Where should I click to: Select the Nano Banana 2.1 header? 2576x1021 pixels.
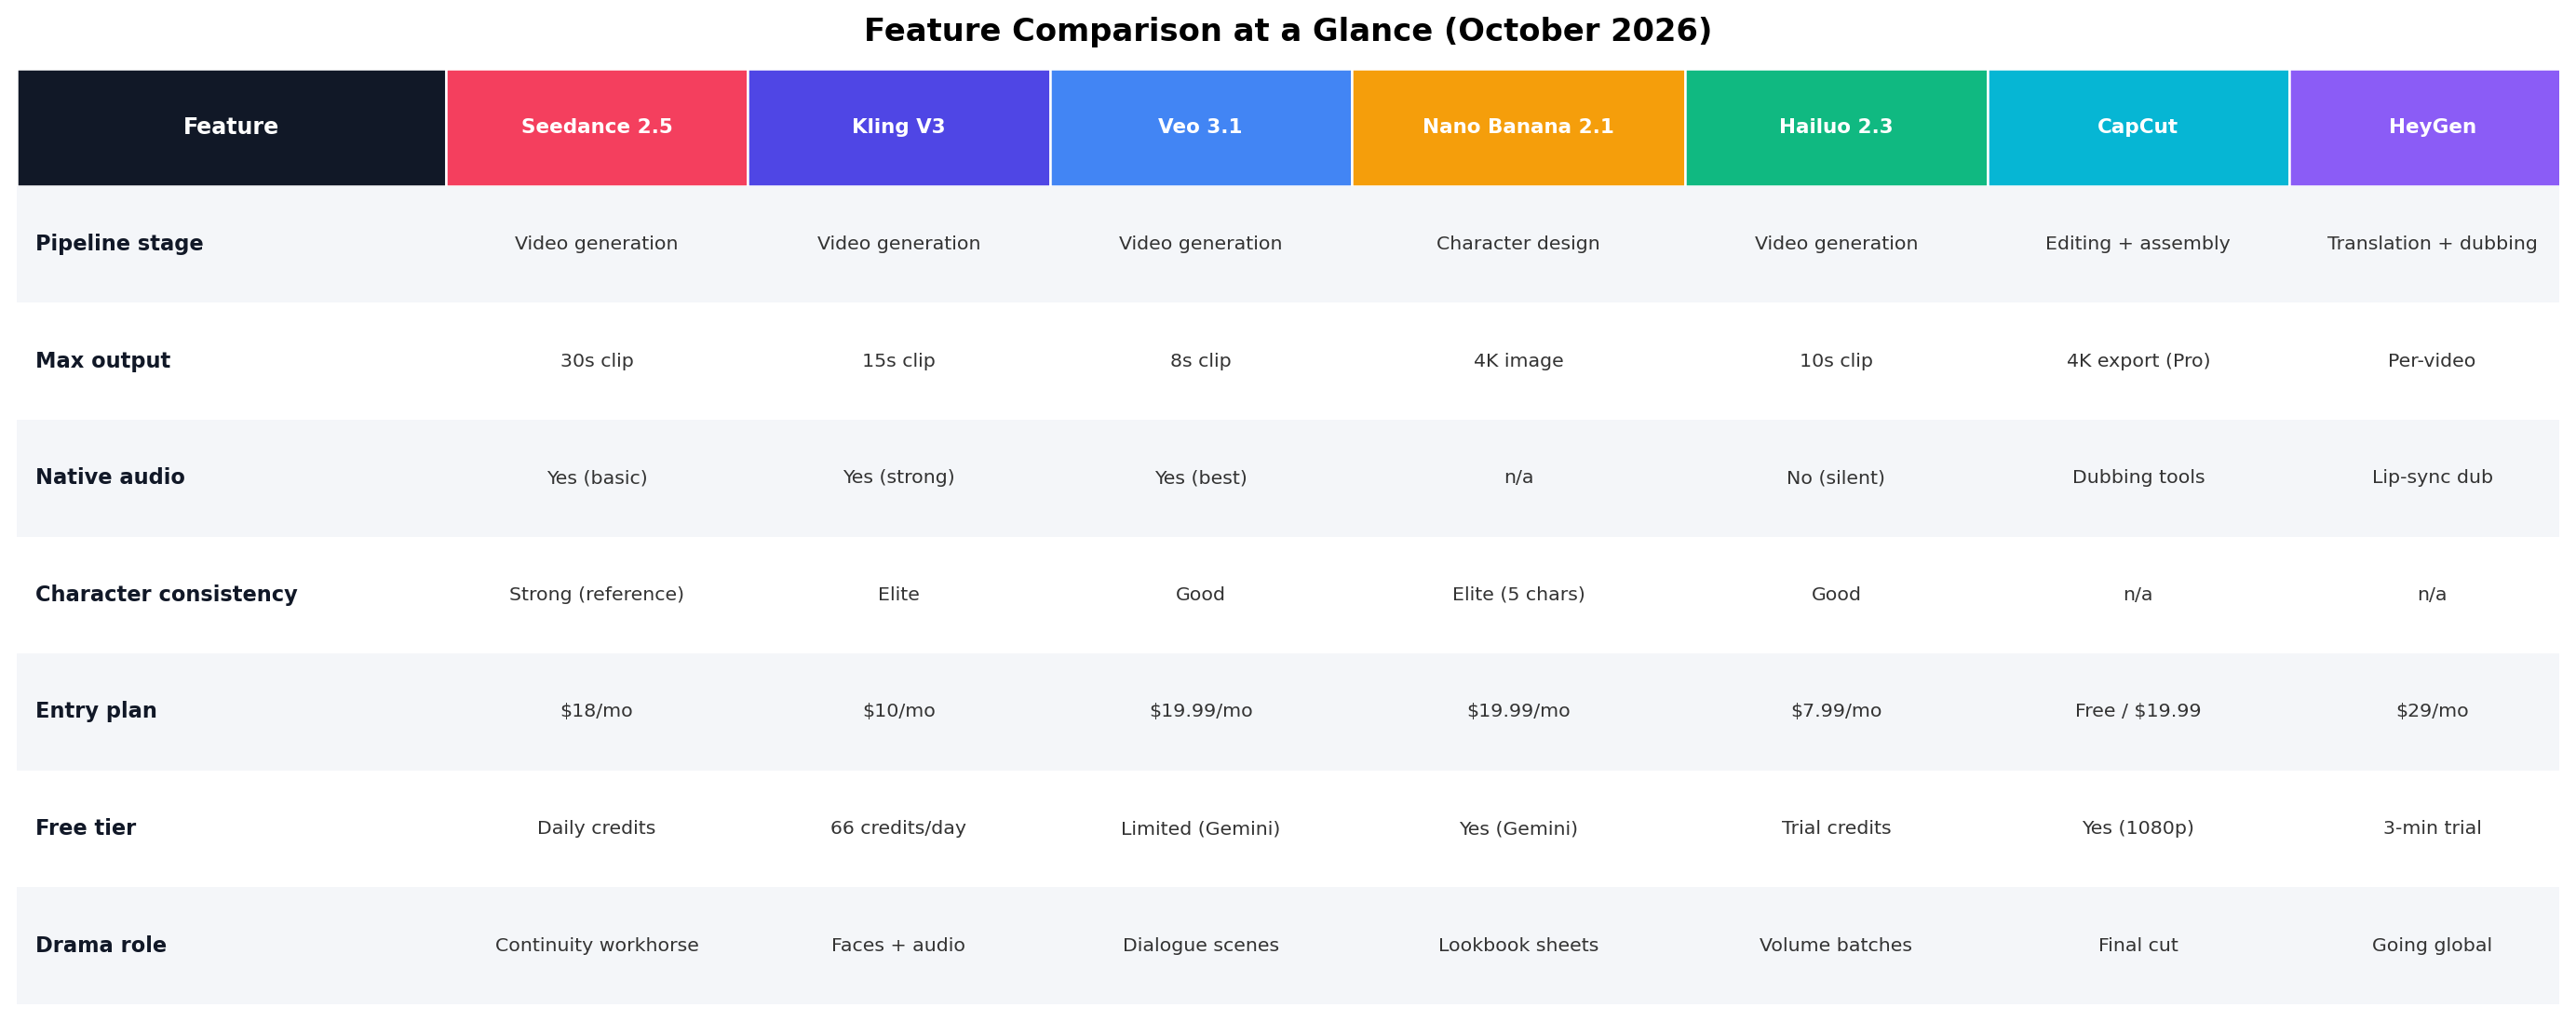1519,127
